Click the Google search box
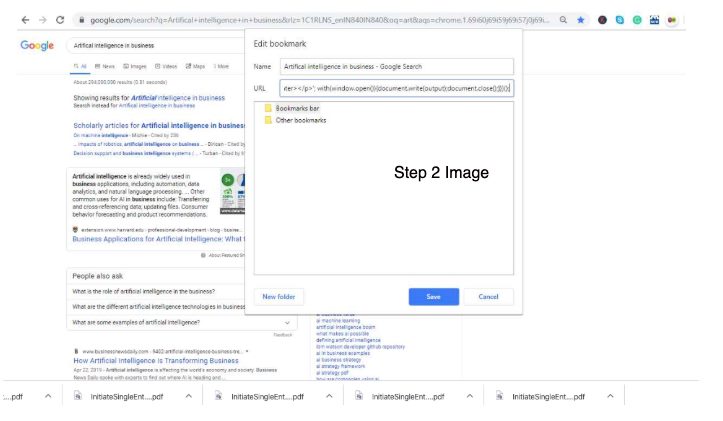Screen dimensions: 723x421 click(x=156, y=45)
